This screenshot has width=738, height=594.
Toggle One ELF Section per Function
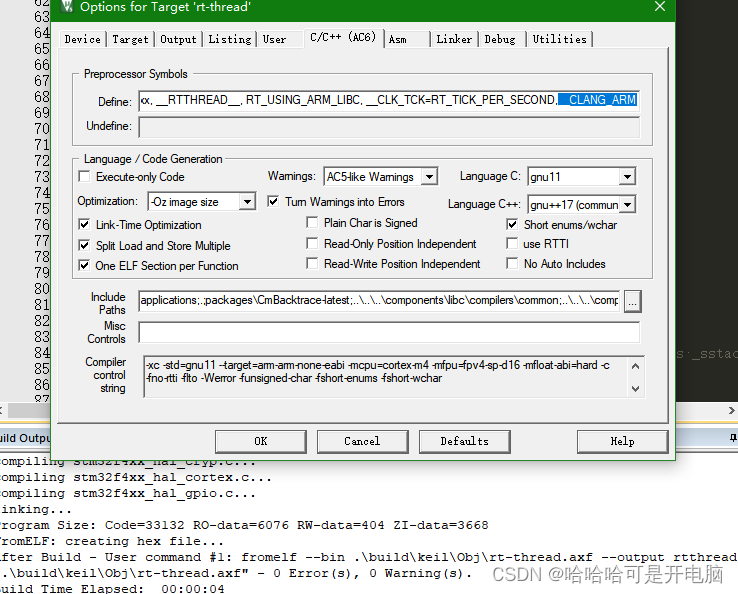point(84,265)
